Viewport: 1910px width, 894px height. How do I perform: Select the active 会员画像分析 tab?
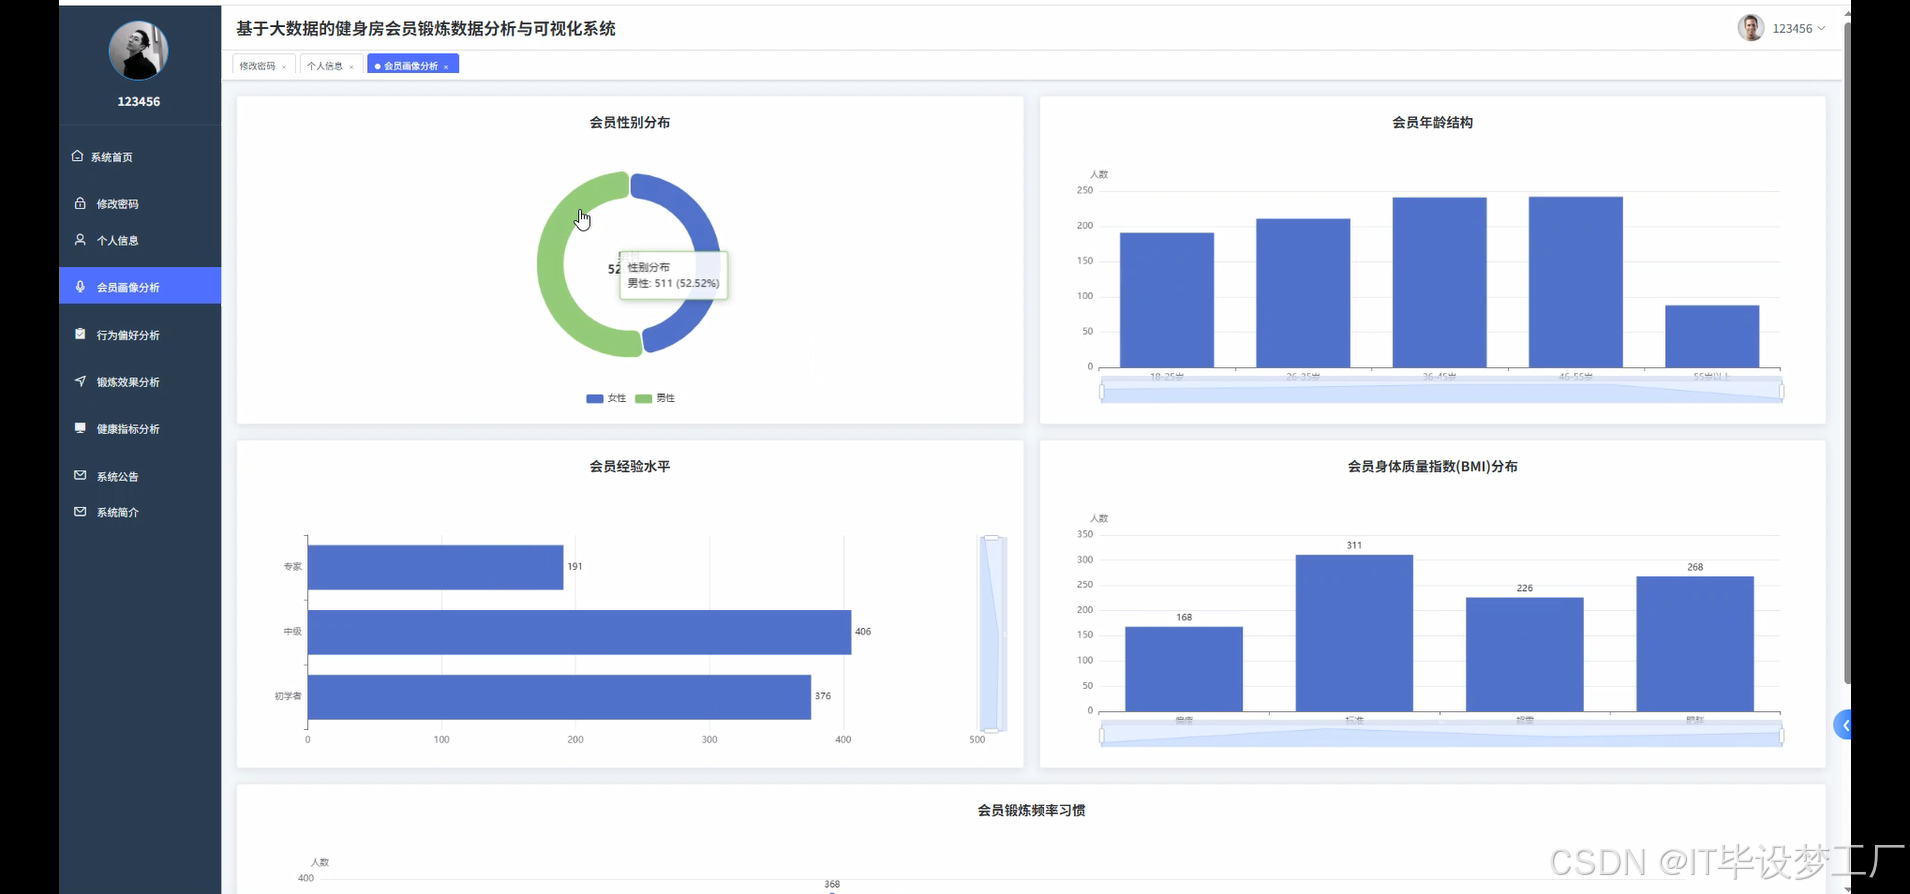(x=411, y=66)
